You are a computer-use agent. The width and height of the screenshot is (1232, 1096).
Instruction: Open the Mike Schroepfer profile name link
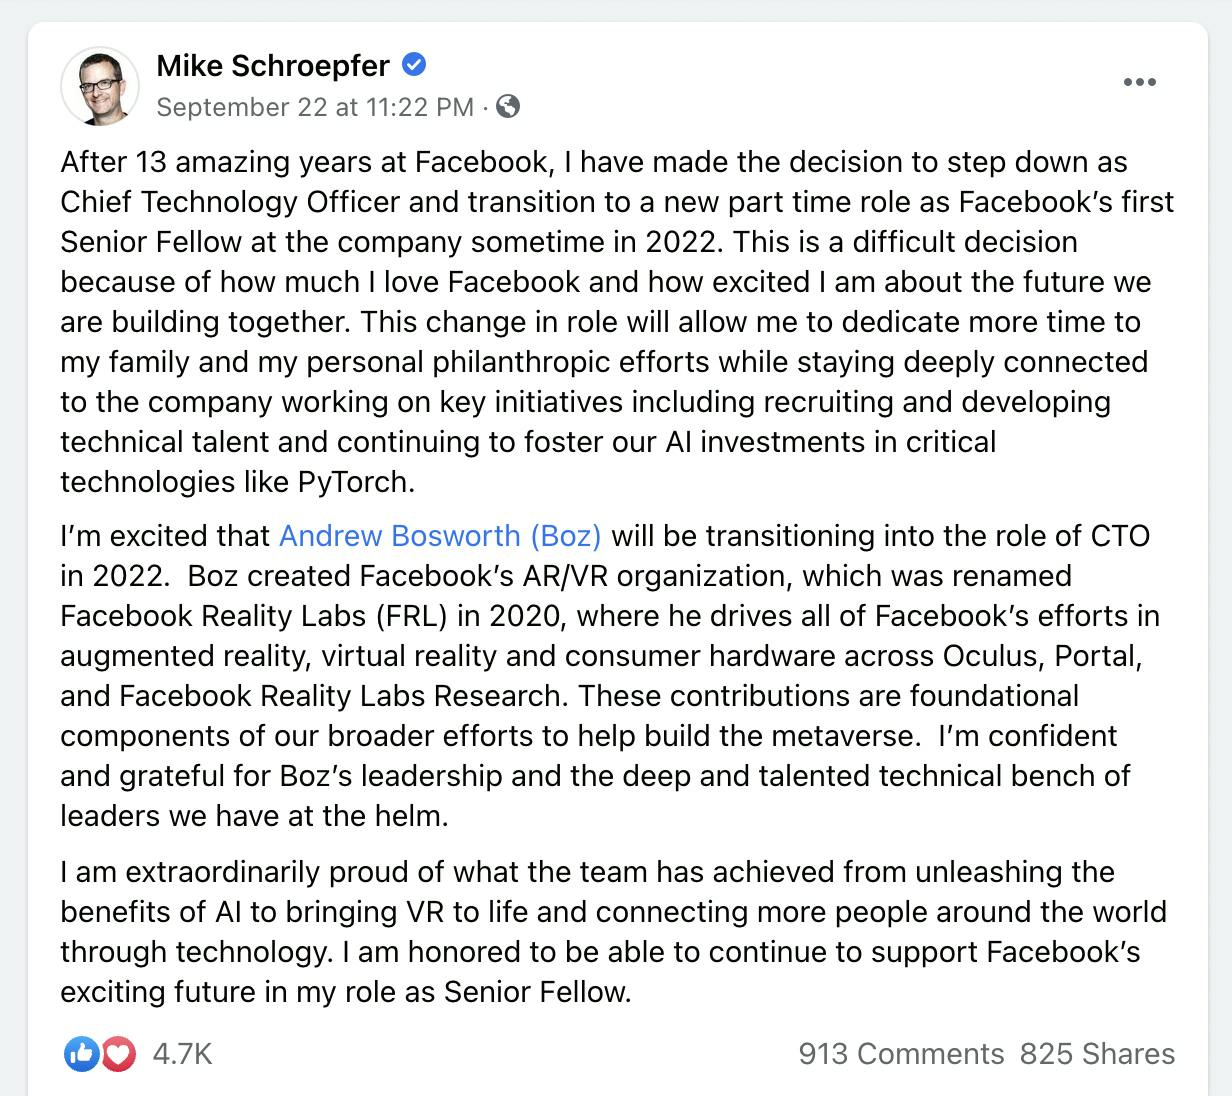[273, 65]
